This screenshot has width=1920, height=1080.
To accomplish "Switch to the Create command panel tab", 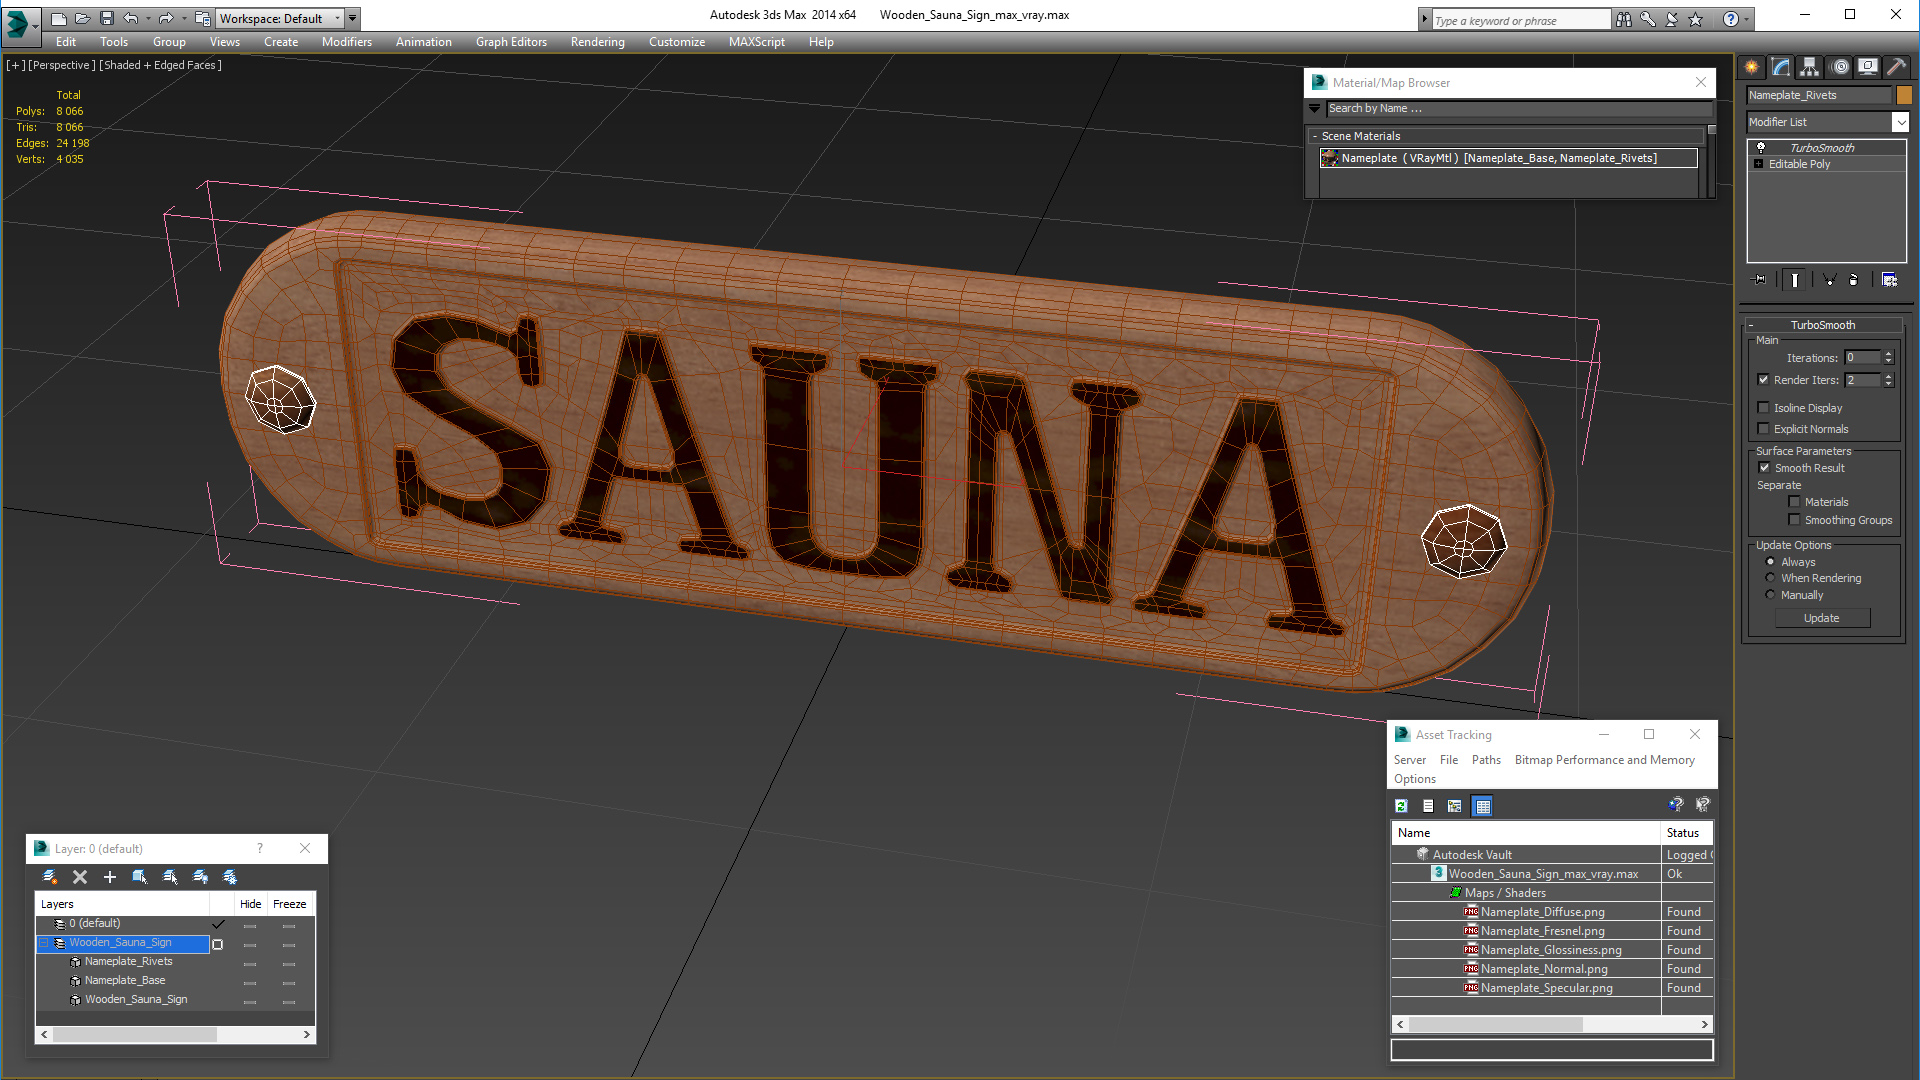I will pyautogui.click(x=1752, y=67).
